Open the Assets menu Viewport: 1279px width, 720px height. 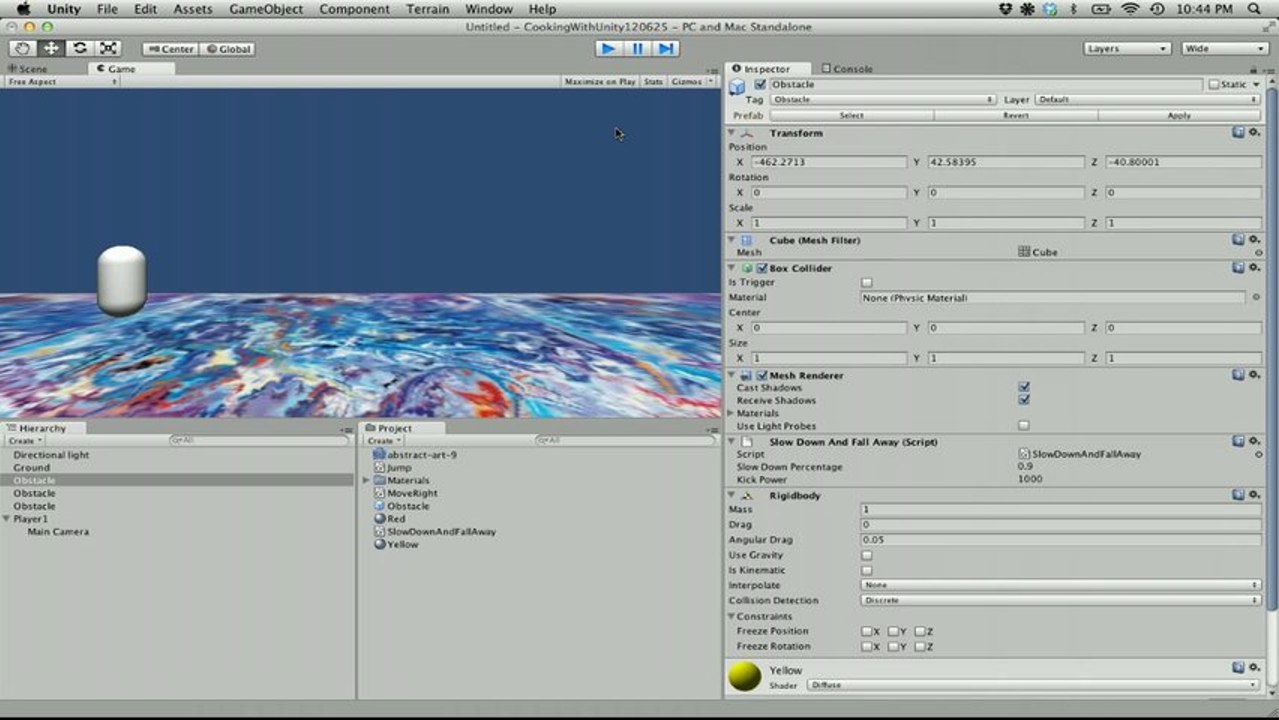pos(193,9)
